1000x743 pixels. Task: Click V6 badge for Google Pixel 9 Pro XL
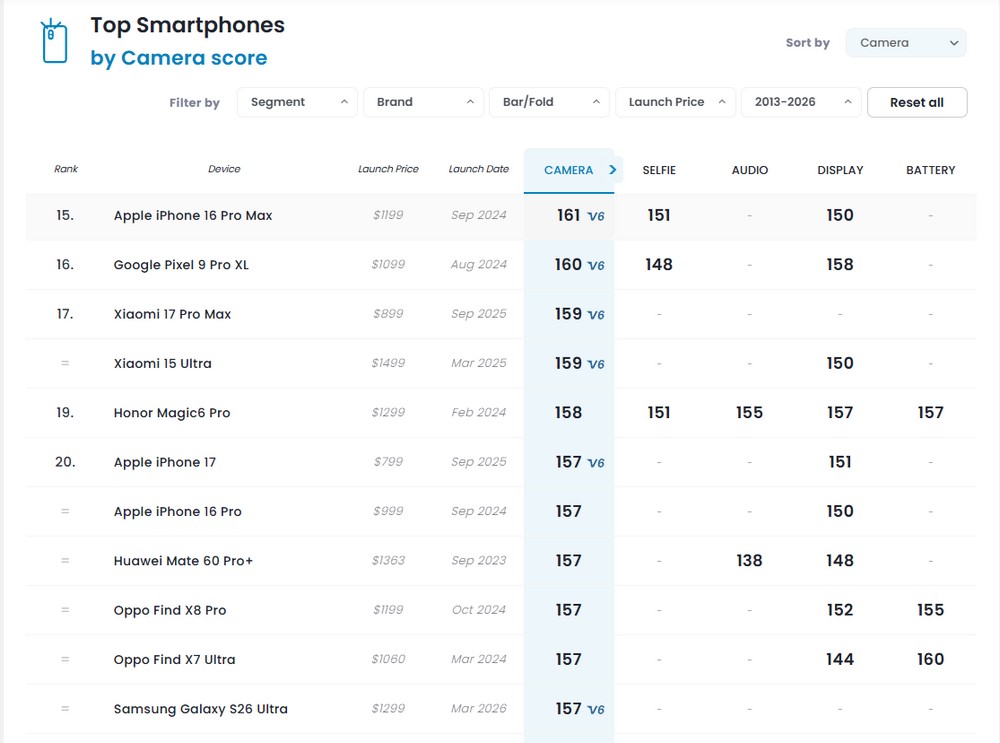(596, 265)
